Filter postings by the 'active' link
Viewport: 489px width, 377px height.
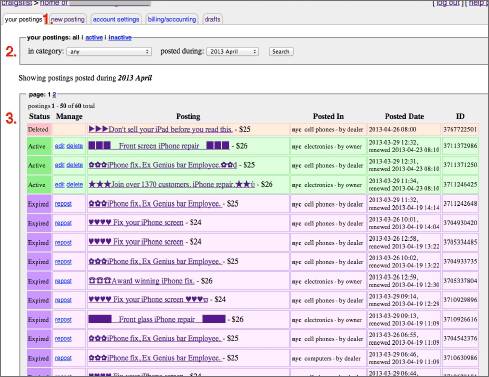coord(94,38)
